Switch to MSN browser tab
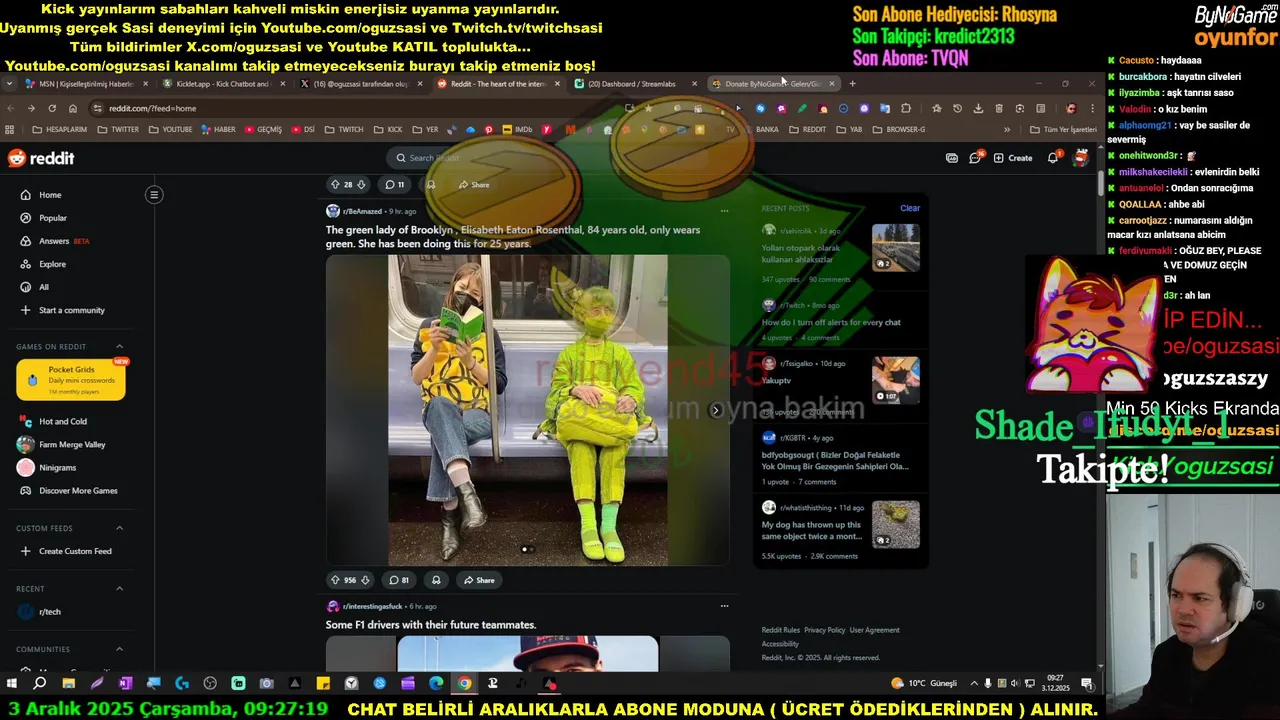 [x=85, y=84]
